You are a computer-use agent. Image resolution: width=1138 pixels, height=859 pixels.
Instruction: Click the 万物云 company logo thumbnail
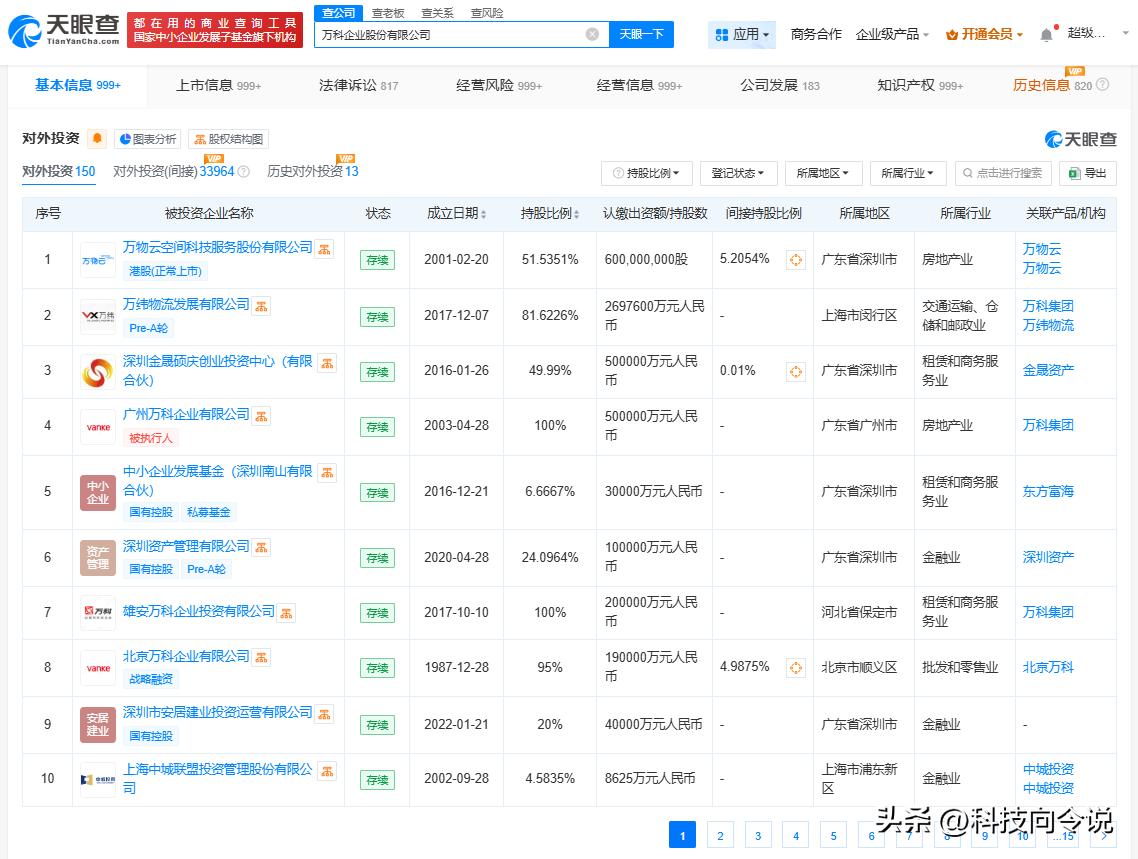(98, 260)
